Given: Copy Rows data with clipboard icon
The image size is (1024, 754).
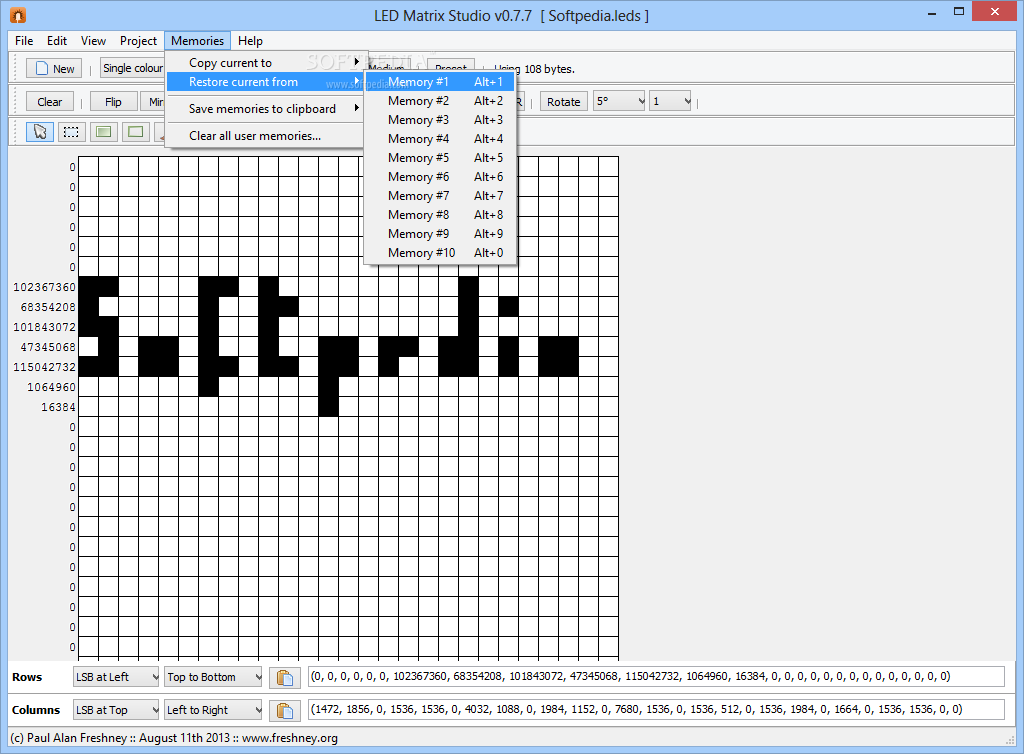Looking at the screenshot, I should 285,678.
